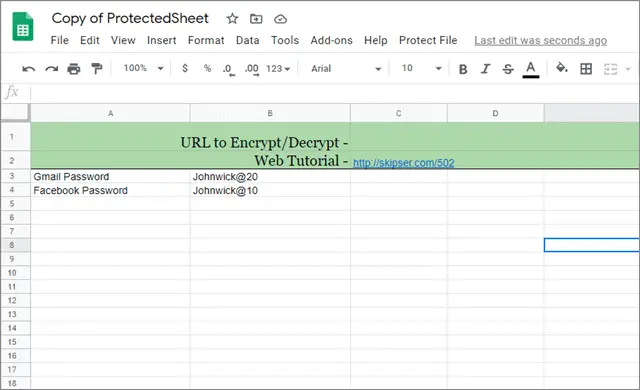Open the skipser.com/502 hyperlink
This screenshot has height=390, width=640.
403,163
